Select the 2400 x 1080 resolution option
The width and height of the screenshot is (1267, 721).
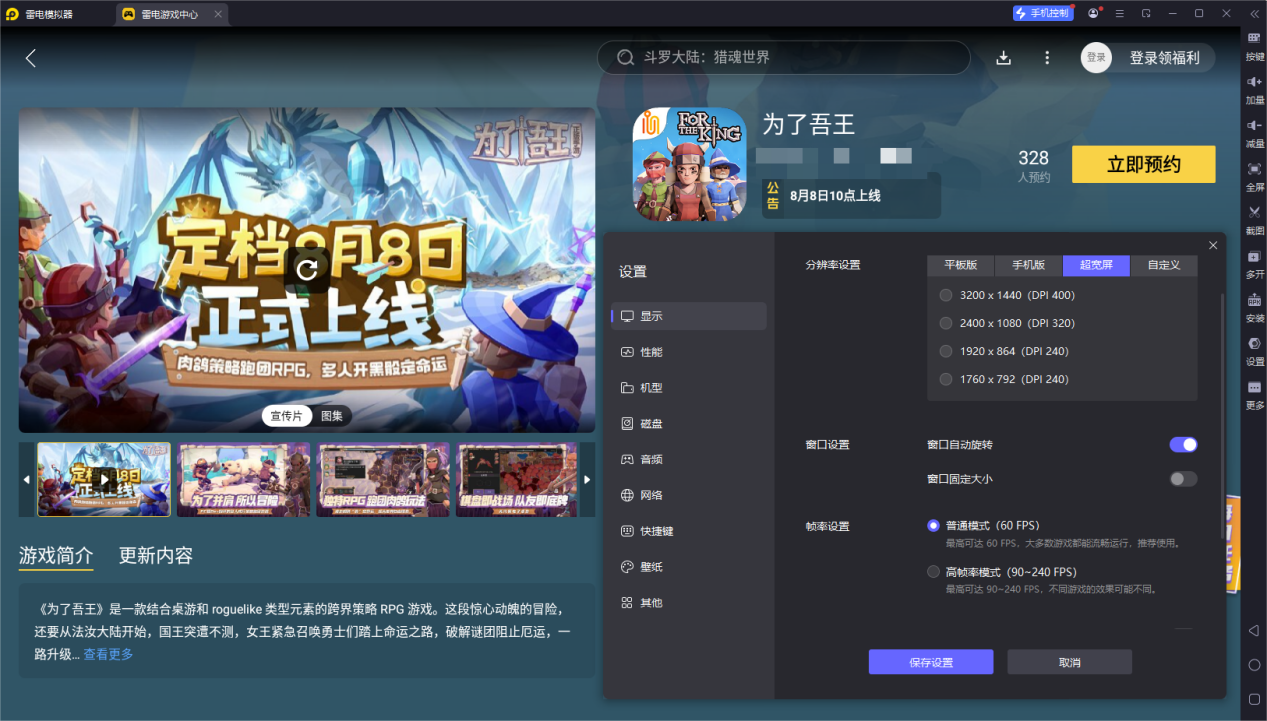[x=945, y=323]
